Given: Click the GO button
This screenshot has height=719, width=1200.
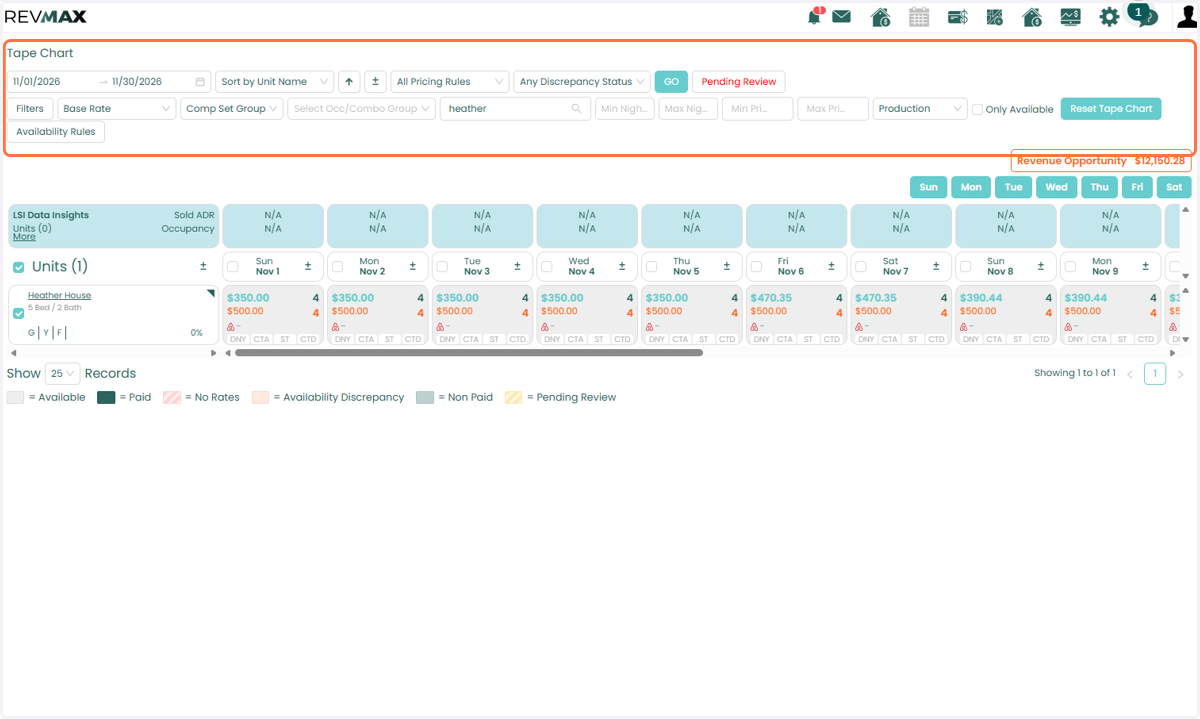Looking at the screenshot, I should (671, 82).
